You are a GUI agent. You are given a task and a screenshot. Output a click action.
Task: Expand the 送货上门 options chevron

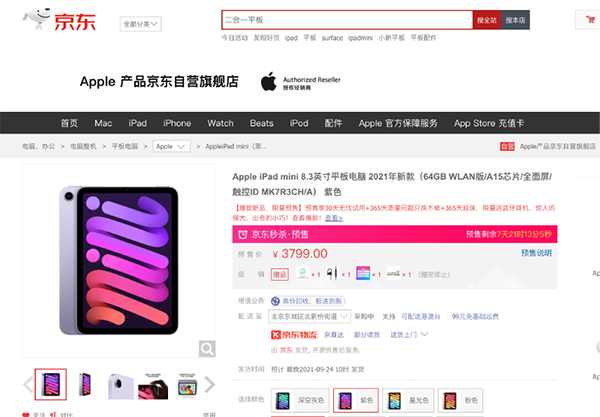tap(424, 334)
